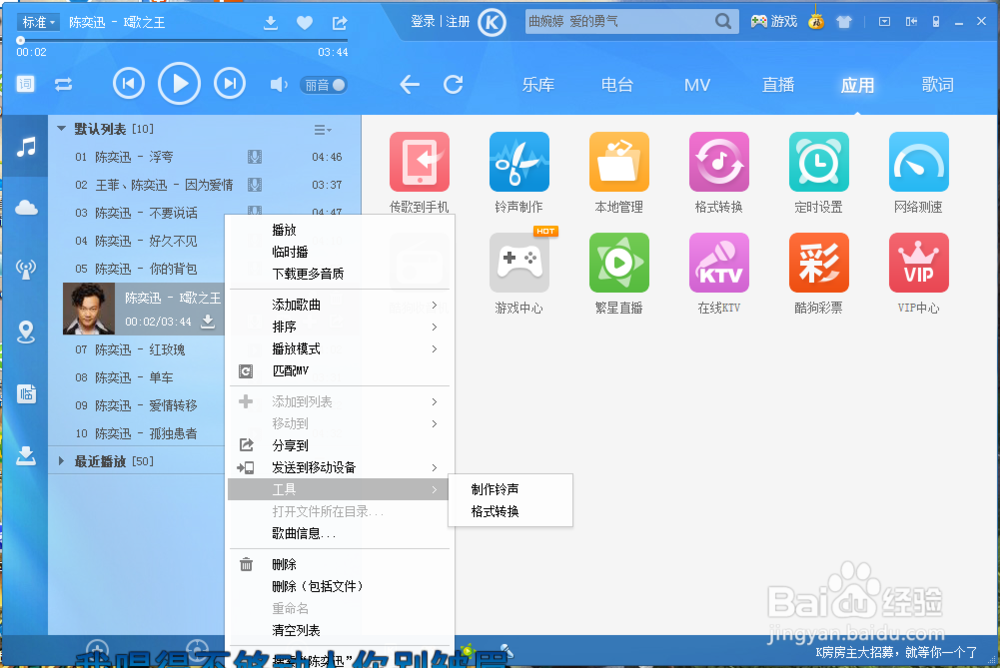
Task: Expand the 发送到移动设备 submenu
Action: (339, 468)
